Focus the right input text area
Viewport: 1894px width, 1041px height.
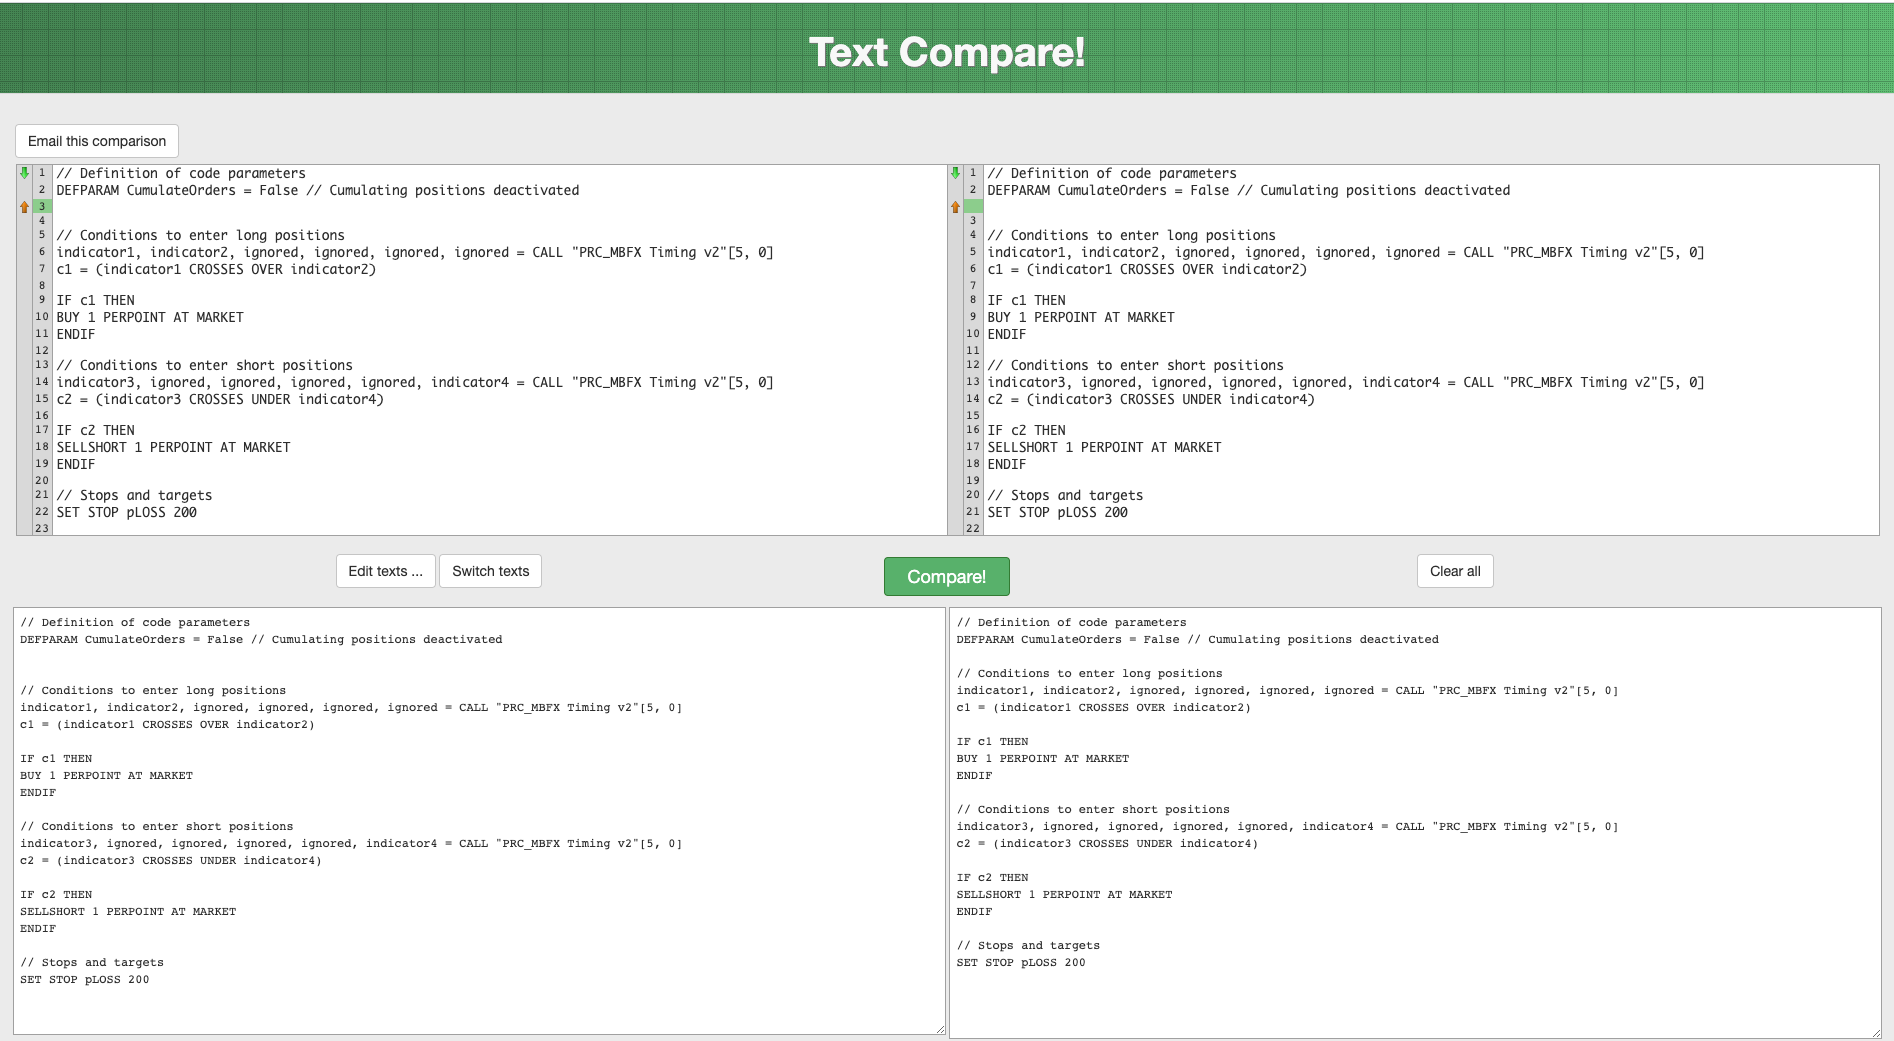click(1414, 822)
